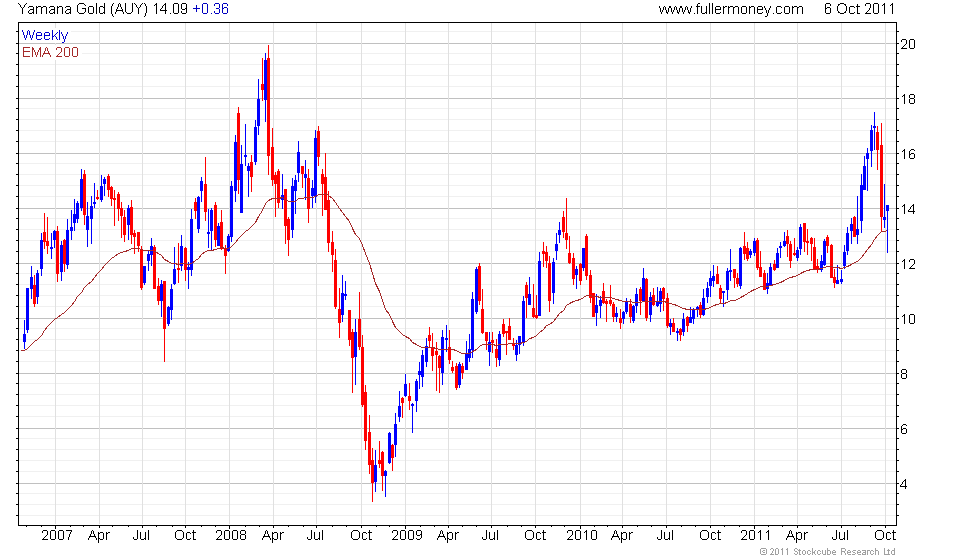
Task: Click the 16 price axis label
Action: coord(908,154)
